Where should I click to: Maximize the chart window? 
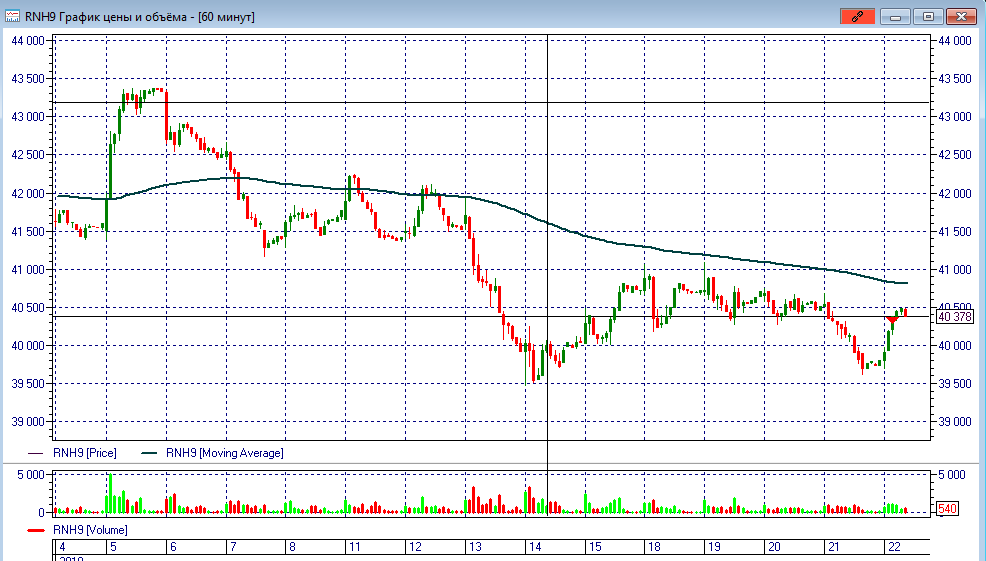pyautogui.click(x=928, y=16)
